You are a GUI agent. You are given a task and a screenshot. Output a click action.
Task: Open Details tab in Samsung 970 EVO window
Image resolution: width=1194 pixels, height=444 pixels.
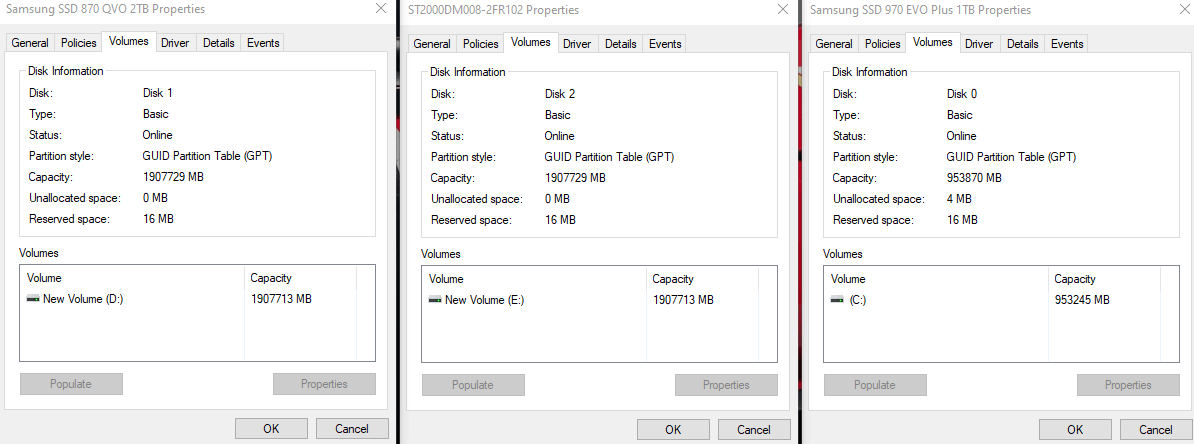tap(1023, 44)
